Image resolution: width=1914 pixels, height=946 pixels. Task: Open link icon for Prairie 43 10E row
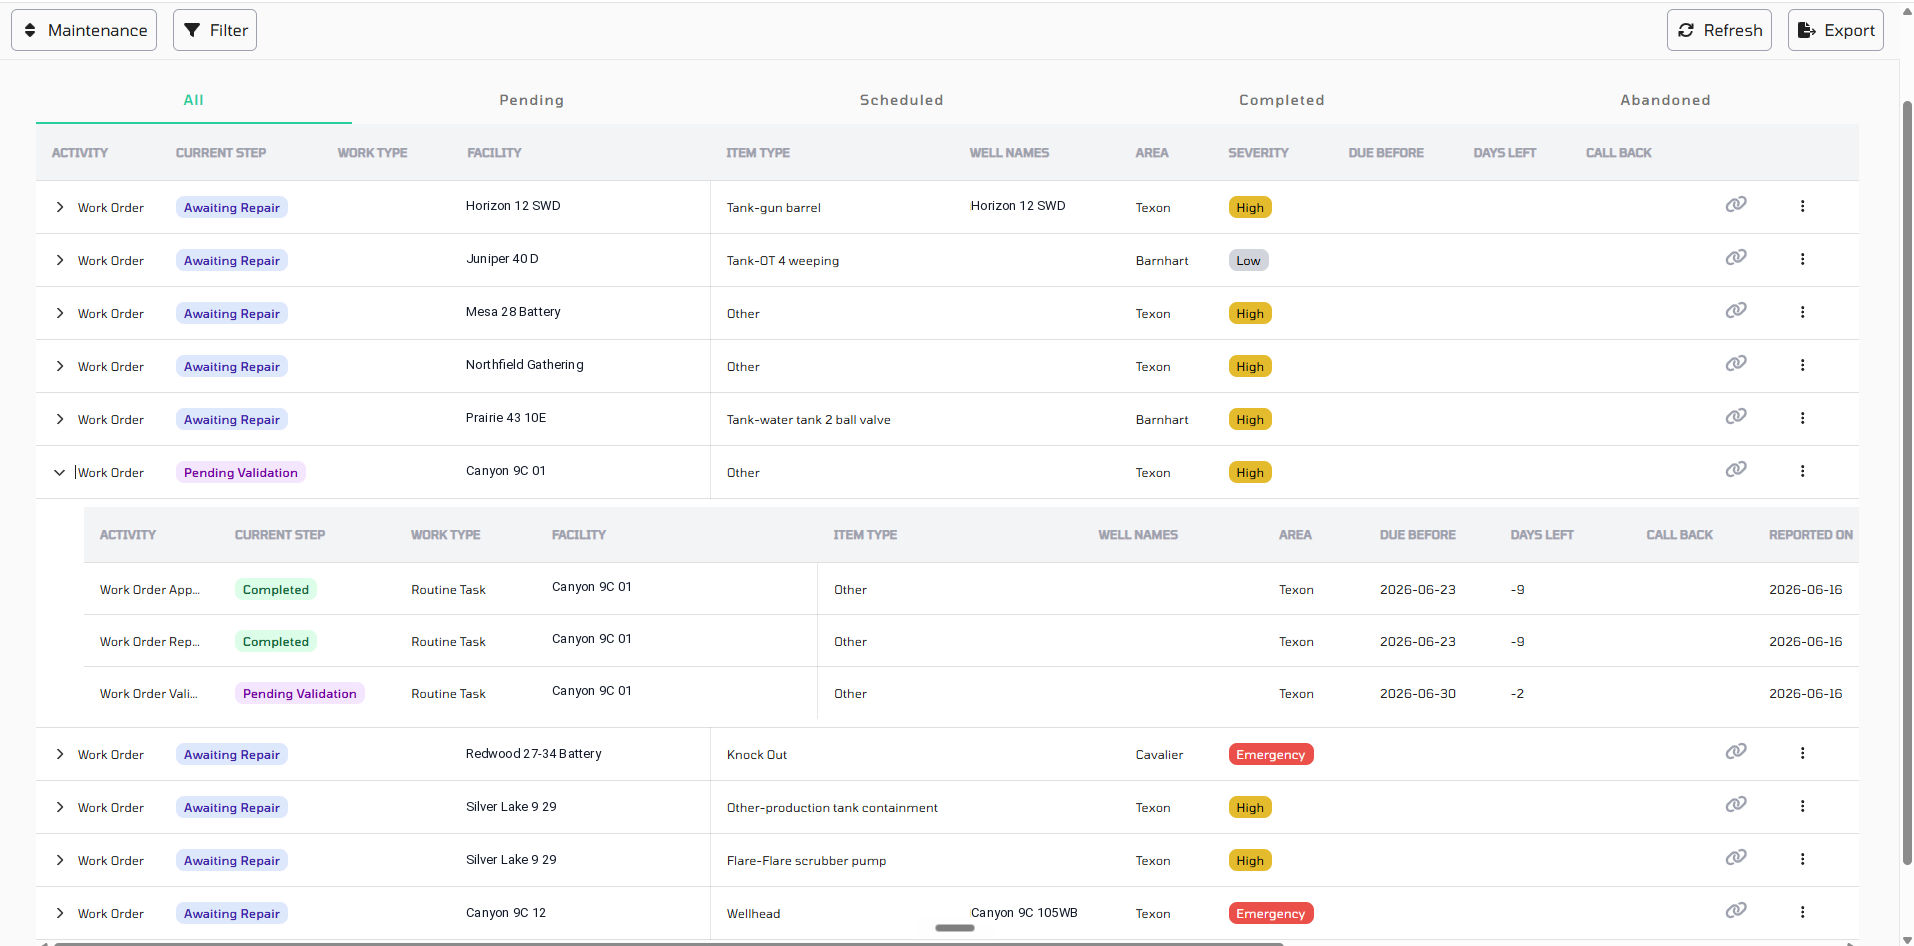1736,416
